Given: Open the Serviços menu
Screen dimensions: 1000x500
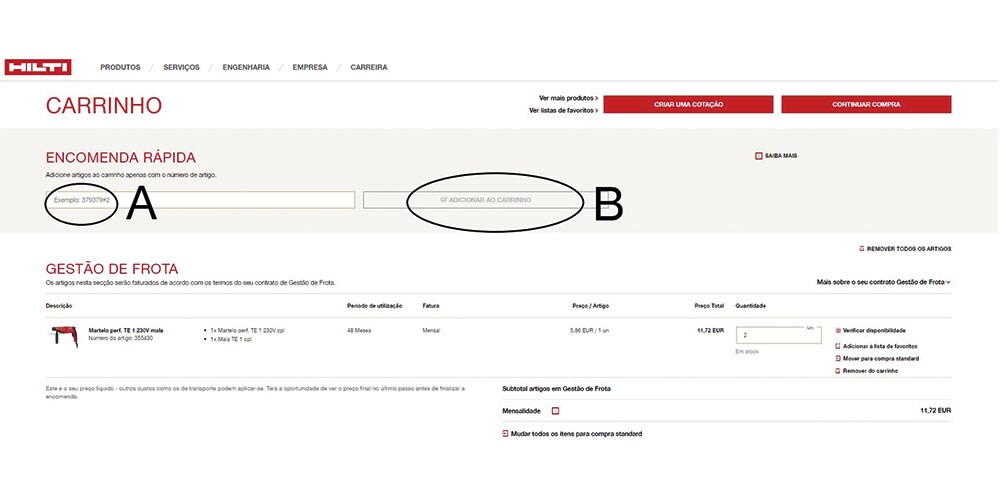Looking at the screenshot, I should pyautogui.click(x=181, y=67).
